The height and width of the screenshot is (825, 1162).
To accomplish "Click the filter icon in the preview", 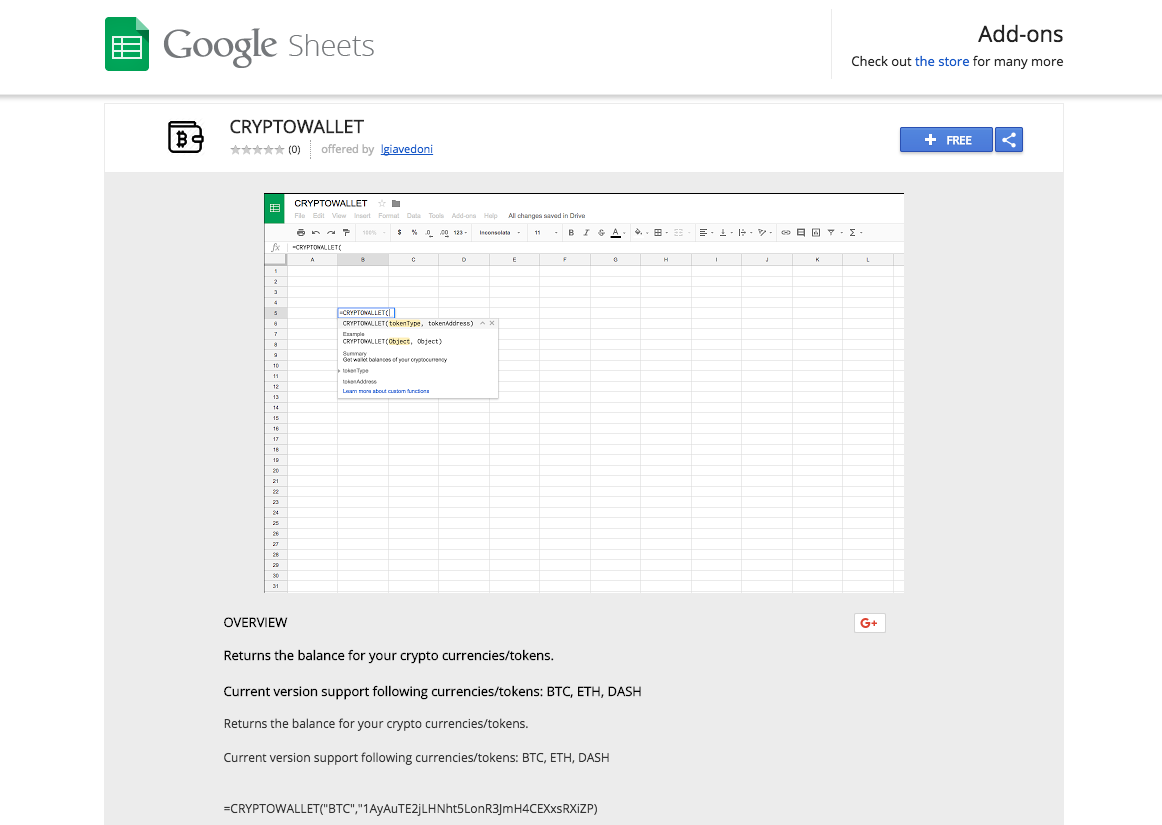I will coord(831,233).
